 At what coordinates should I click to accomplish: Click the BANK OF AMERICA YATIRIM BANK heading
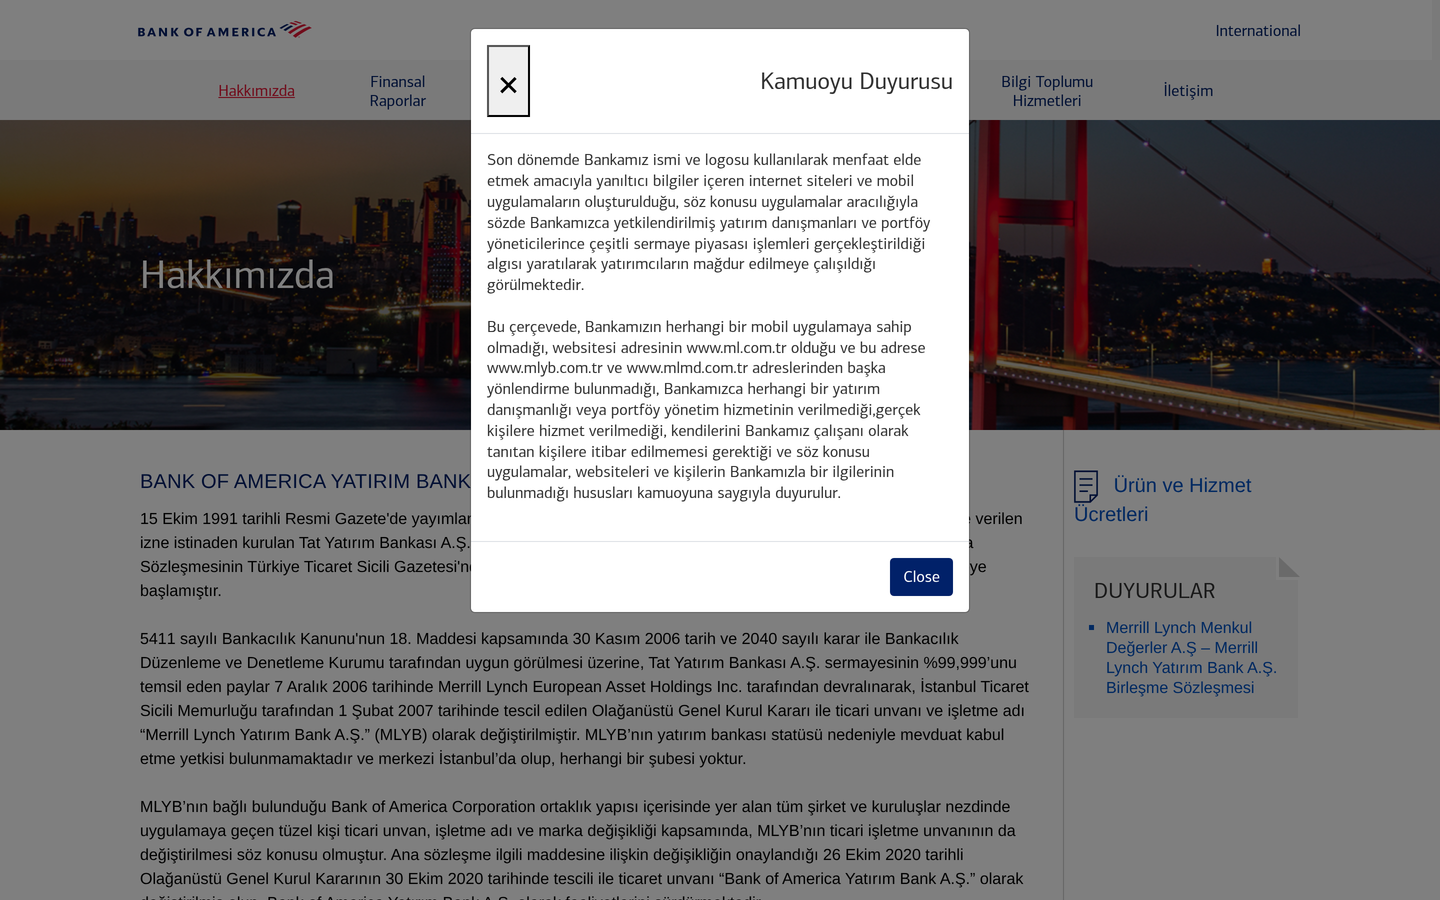click(305, 481)
